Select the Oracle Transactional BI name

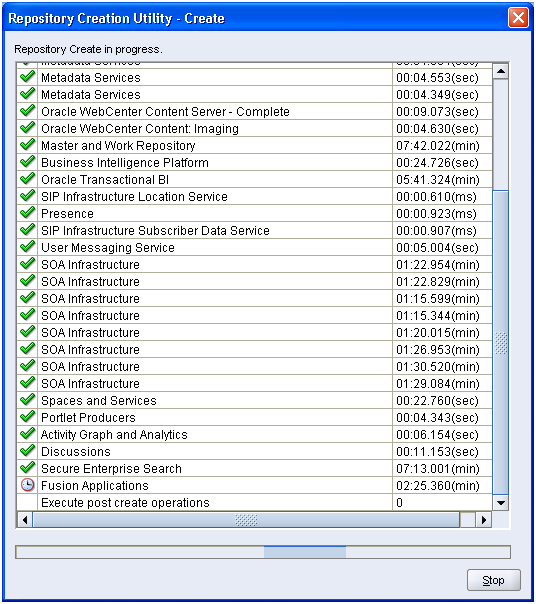click(105, 180)
